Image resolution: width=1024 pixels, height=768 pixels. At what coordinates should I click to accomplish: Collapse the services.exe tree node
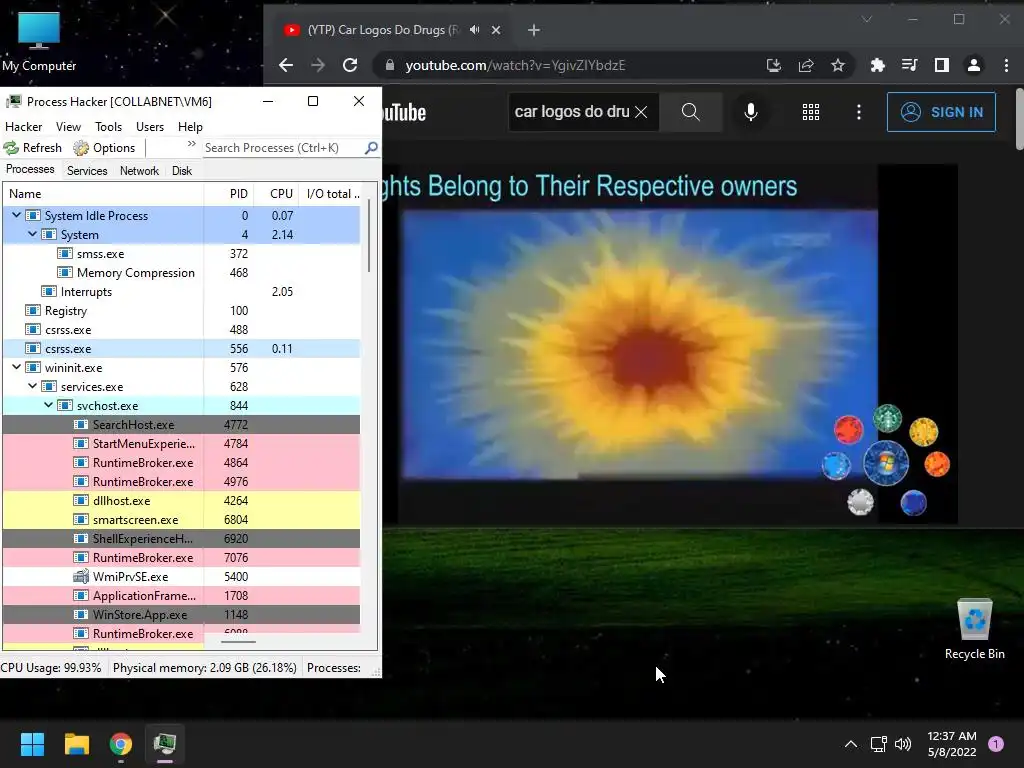(x=32, y=386)
